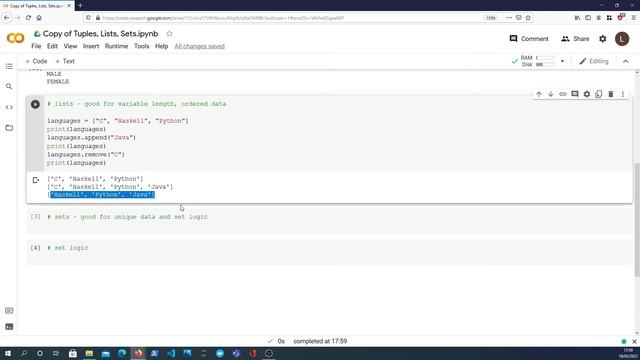Open the View menu
The image size is (640, 360).
point(70,46)
